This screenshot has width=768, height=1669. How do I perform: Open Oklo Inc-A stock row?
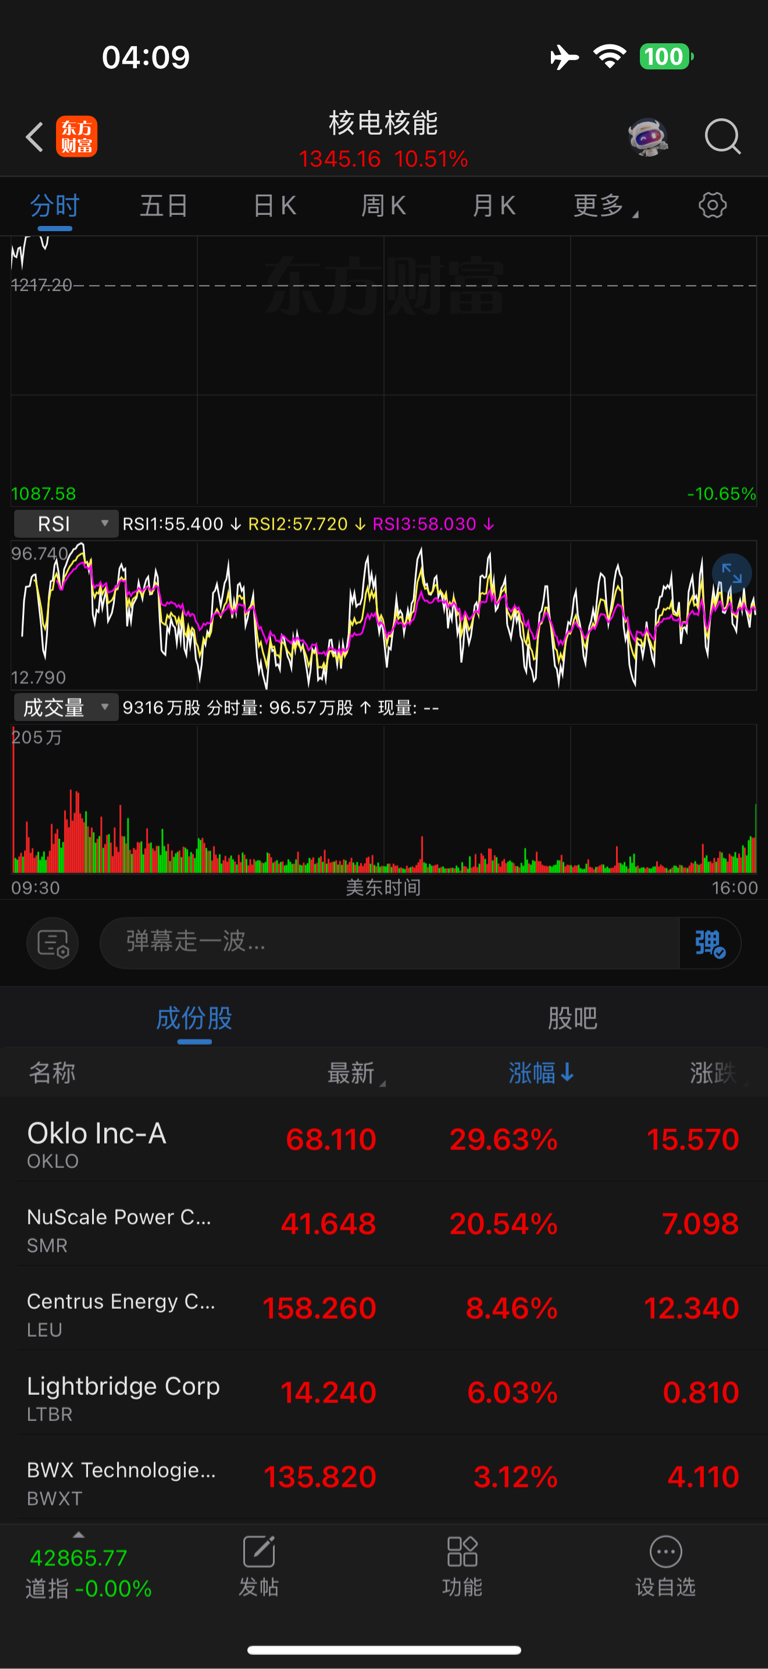point(384,1140)
